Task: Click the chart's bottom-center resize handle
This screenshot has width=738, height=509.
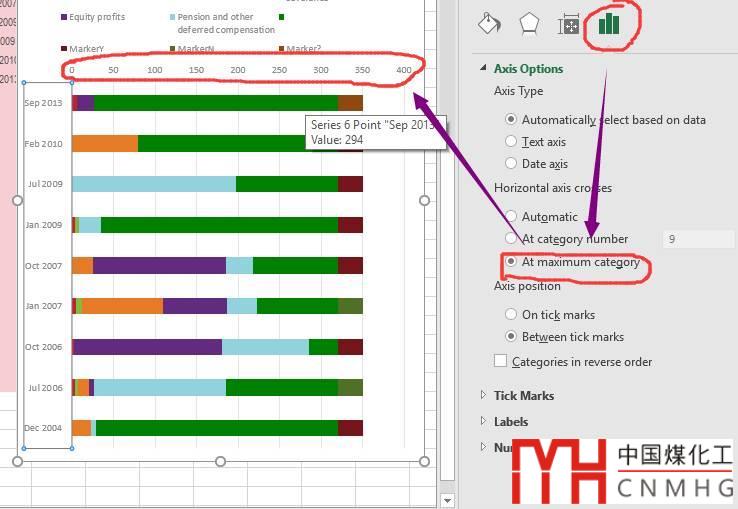Action: coord(220,461)
